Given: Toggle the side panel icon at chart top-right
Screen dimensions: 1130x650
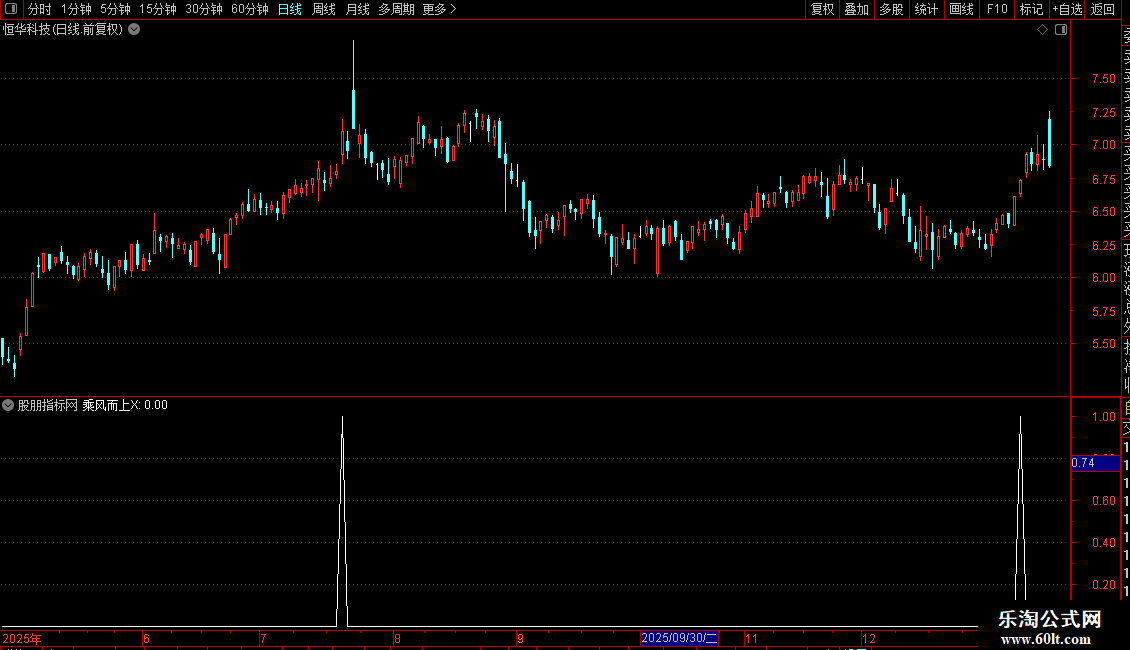Looking at the screenshot, I should 1061,30.
